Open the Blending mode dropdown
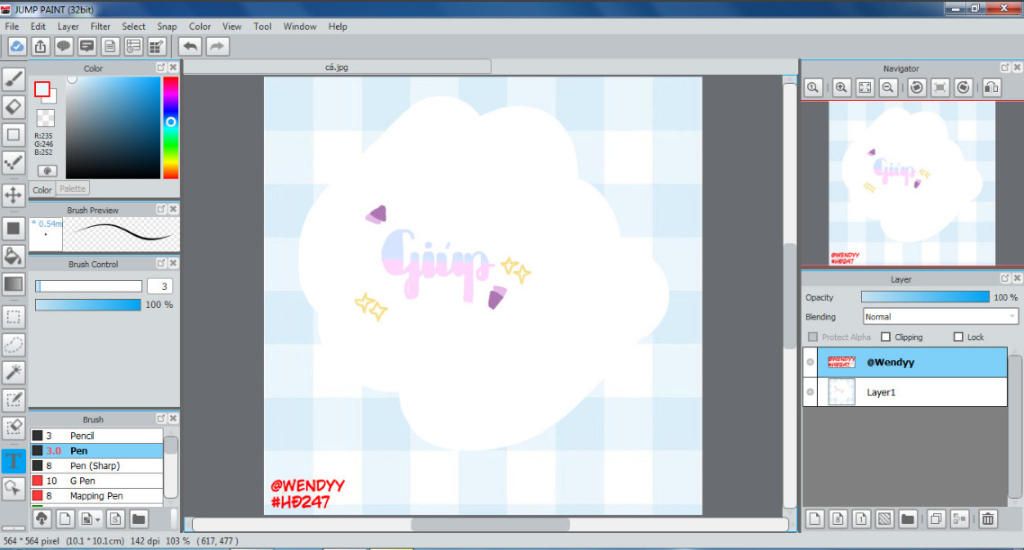 tap(940, 317)
